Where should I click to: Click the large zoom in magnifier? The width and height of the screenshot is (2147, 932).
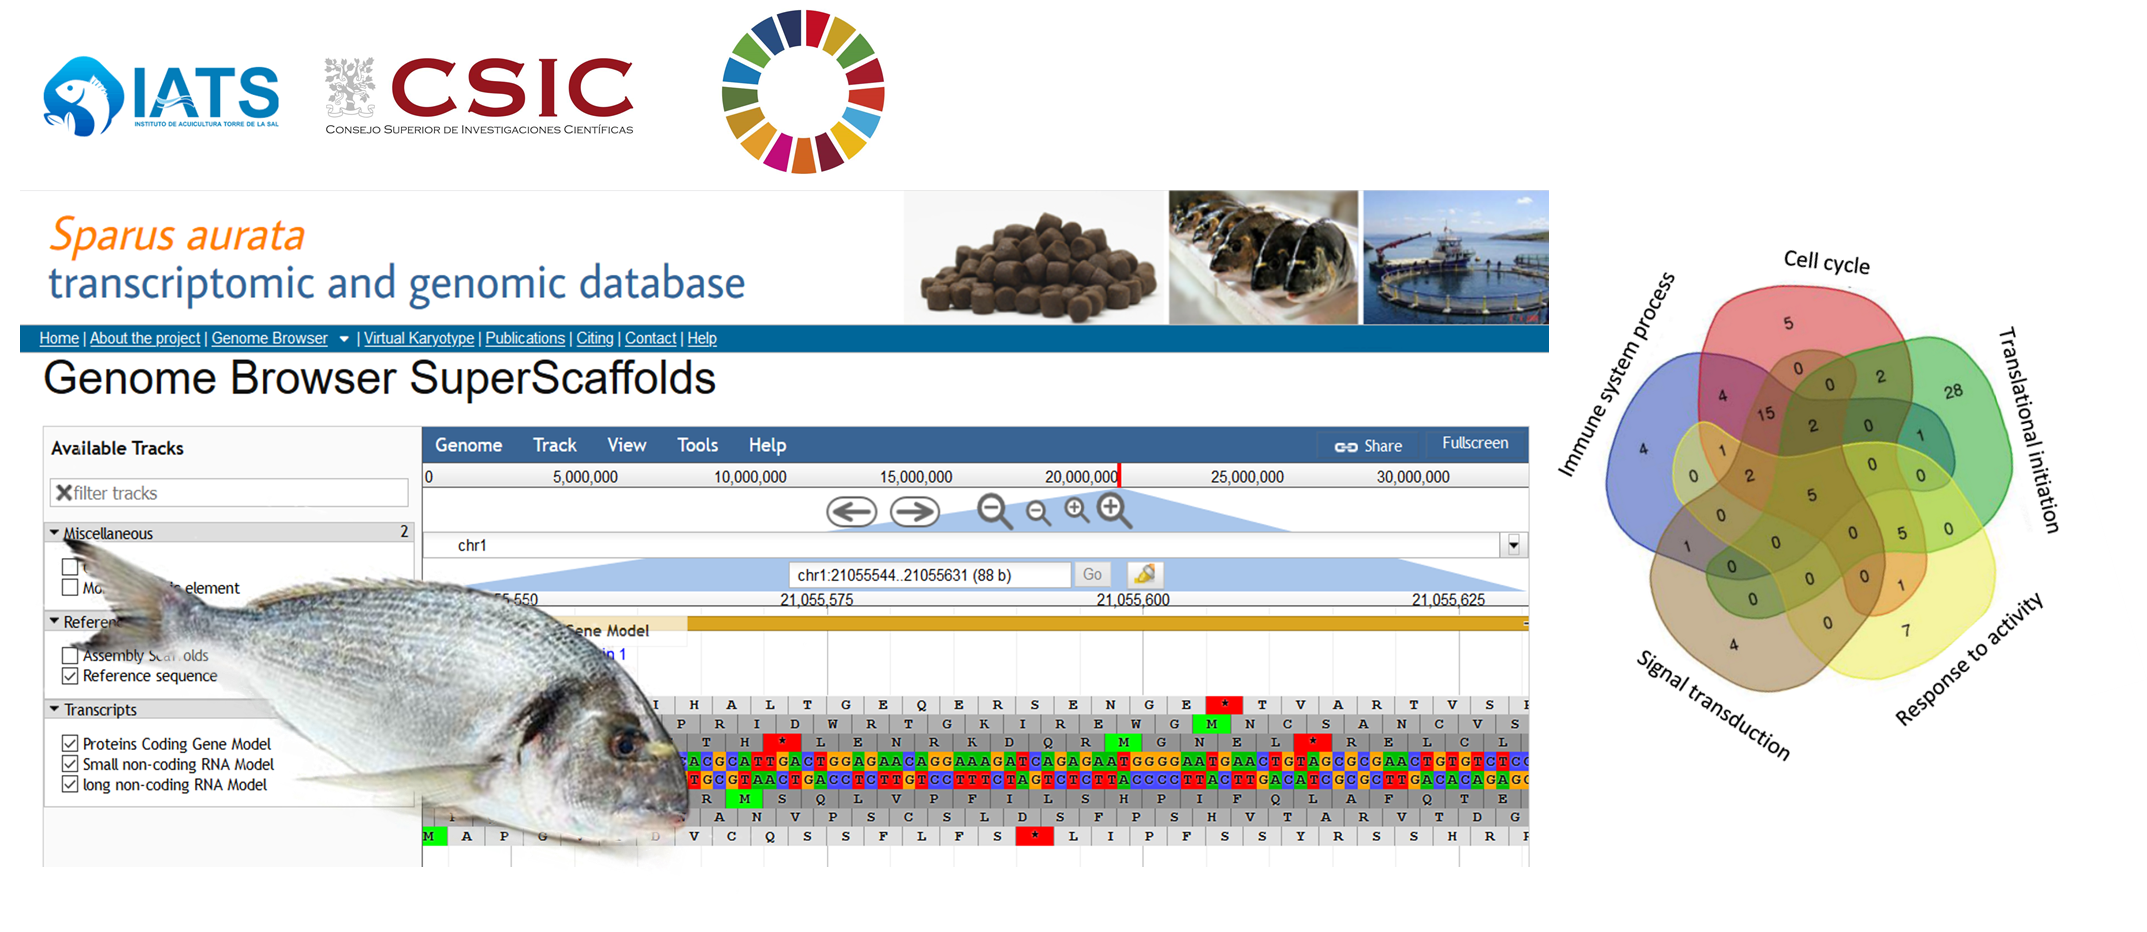(1114, 510)
